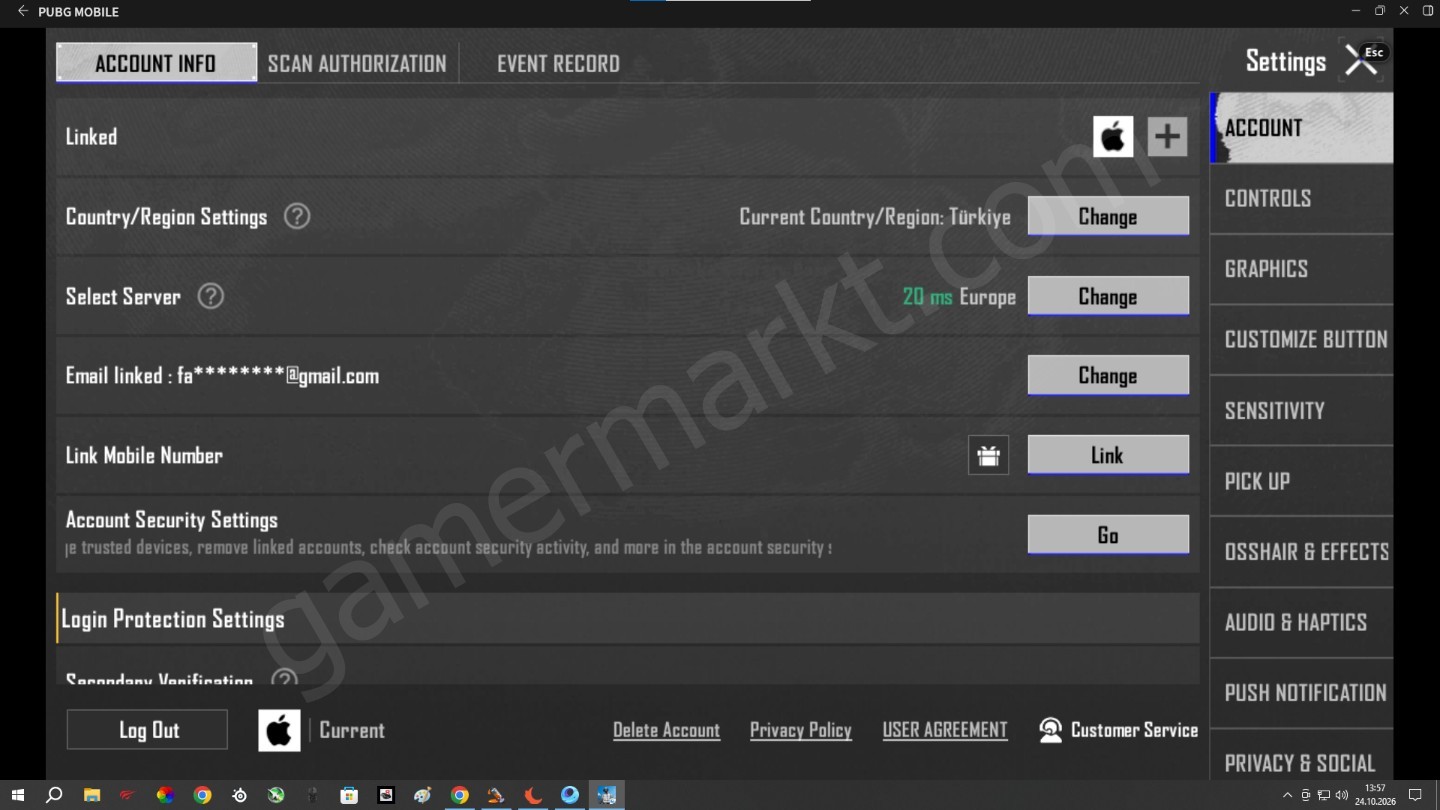Open Pick Up settings category

1301,481
